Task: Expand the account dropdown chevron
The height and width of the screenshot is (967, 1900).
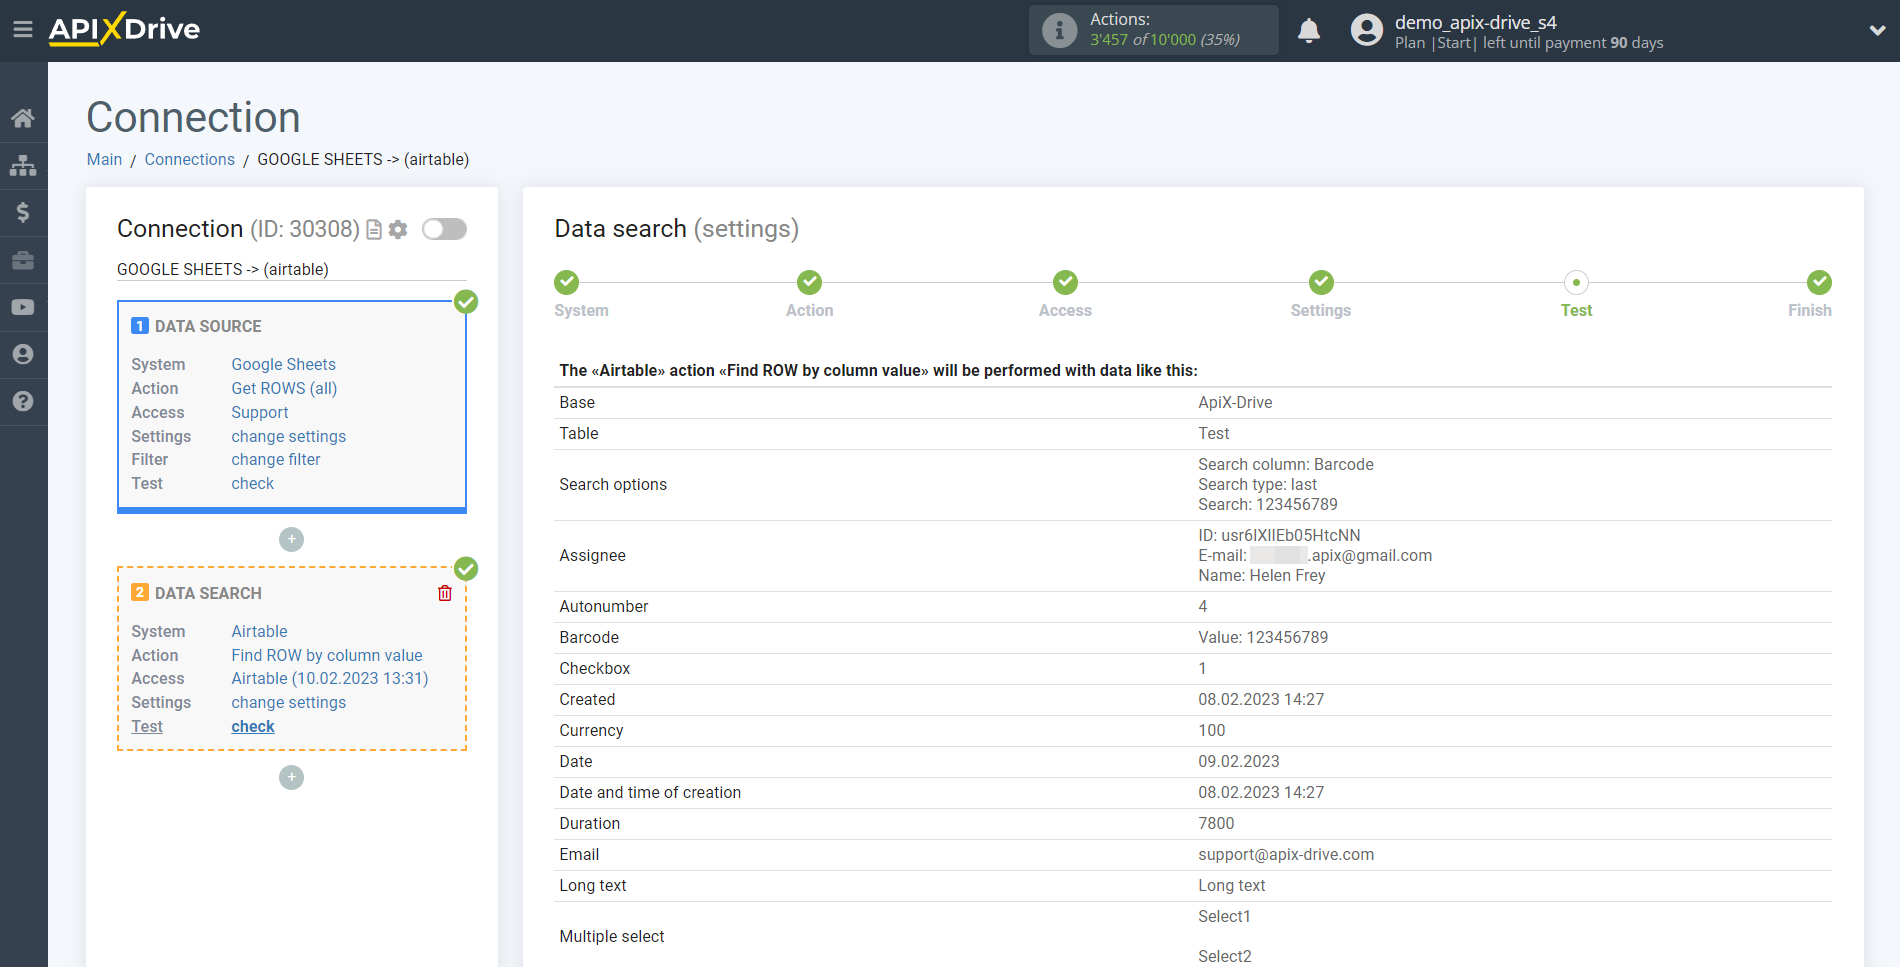Action: [1877, 30]
